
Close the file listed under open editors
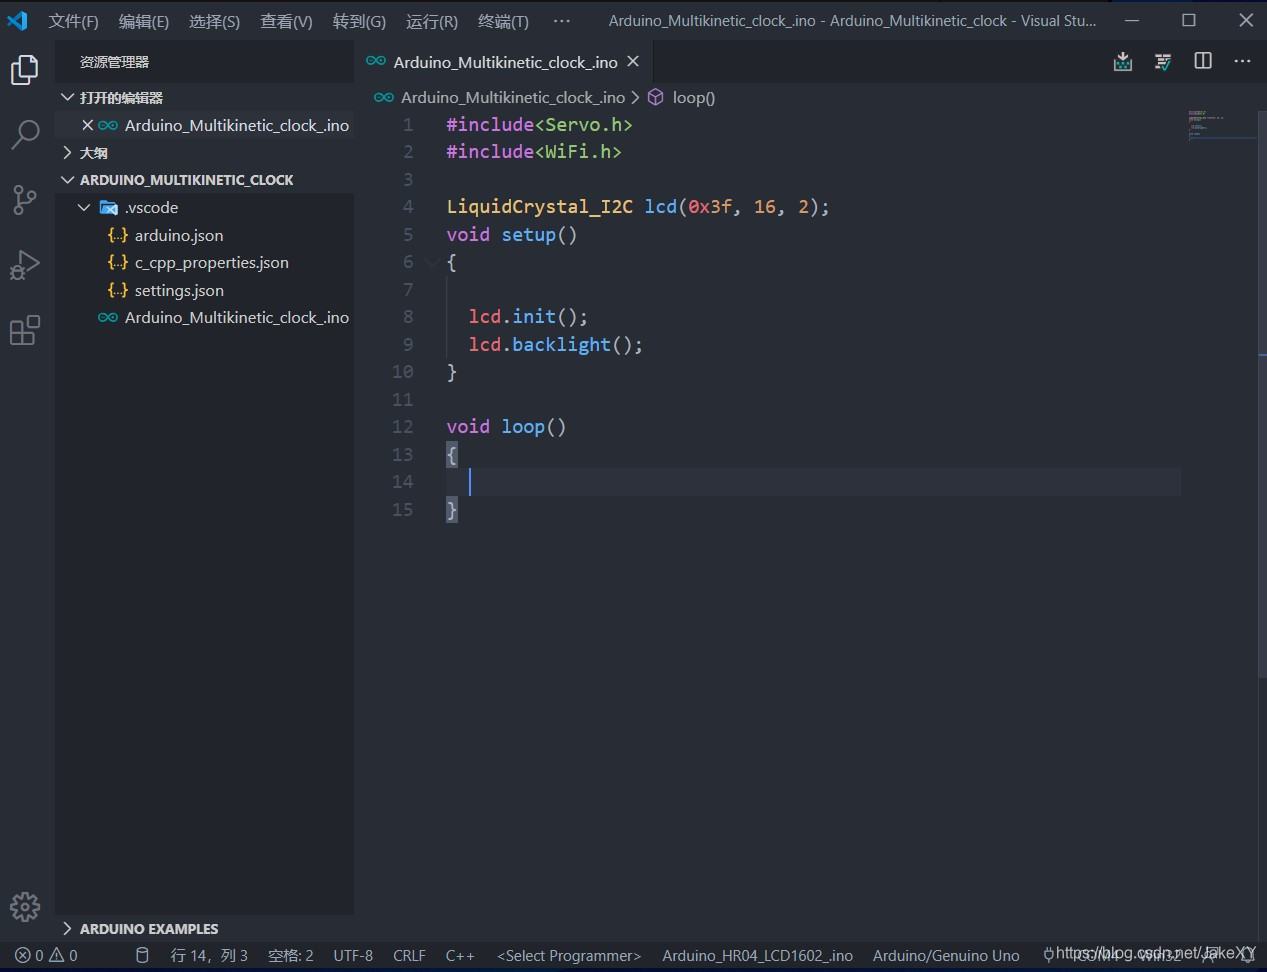(x=87, y=125)
